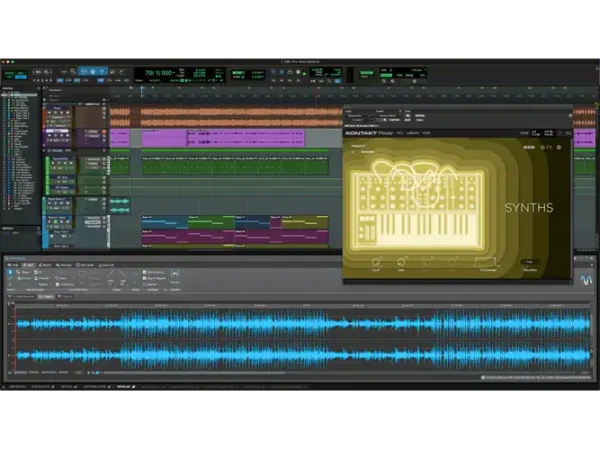This screenshot has width=600, height=450.
Task: Click the first knob at Kontakt bottom left
Action: 376,262
